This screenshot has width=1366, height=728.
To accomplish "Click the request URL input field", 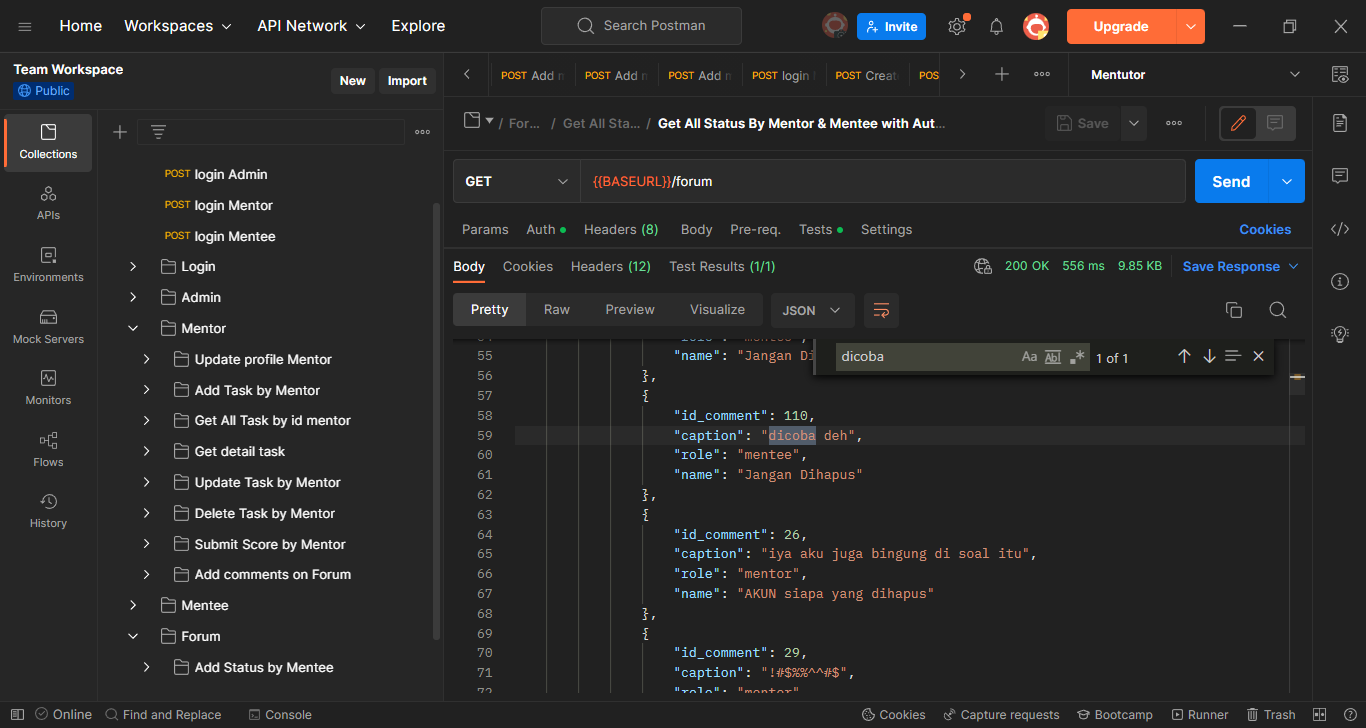I will click(880, 181).
